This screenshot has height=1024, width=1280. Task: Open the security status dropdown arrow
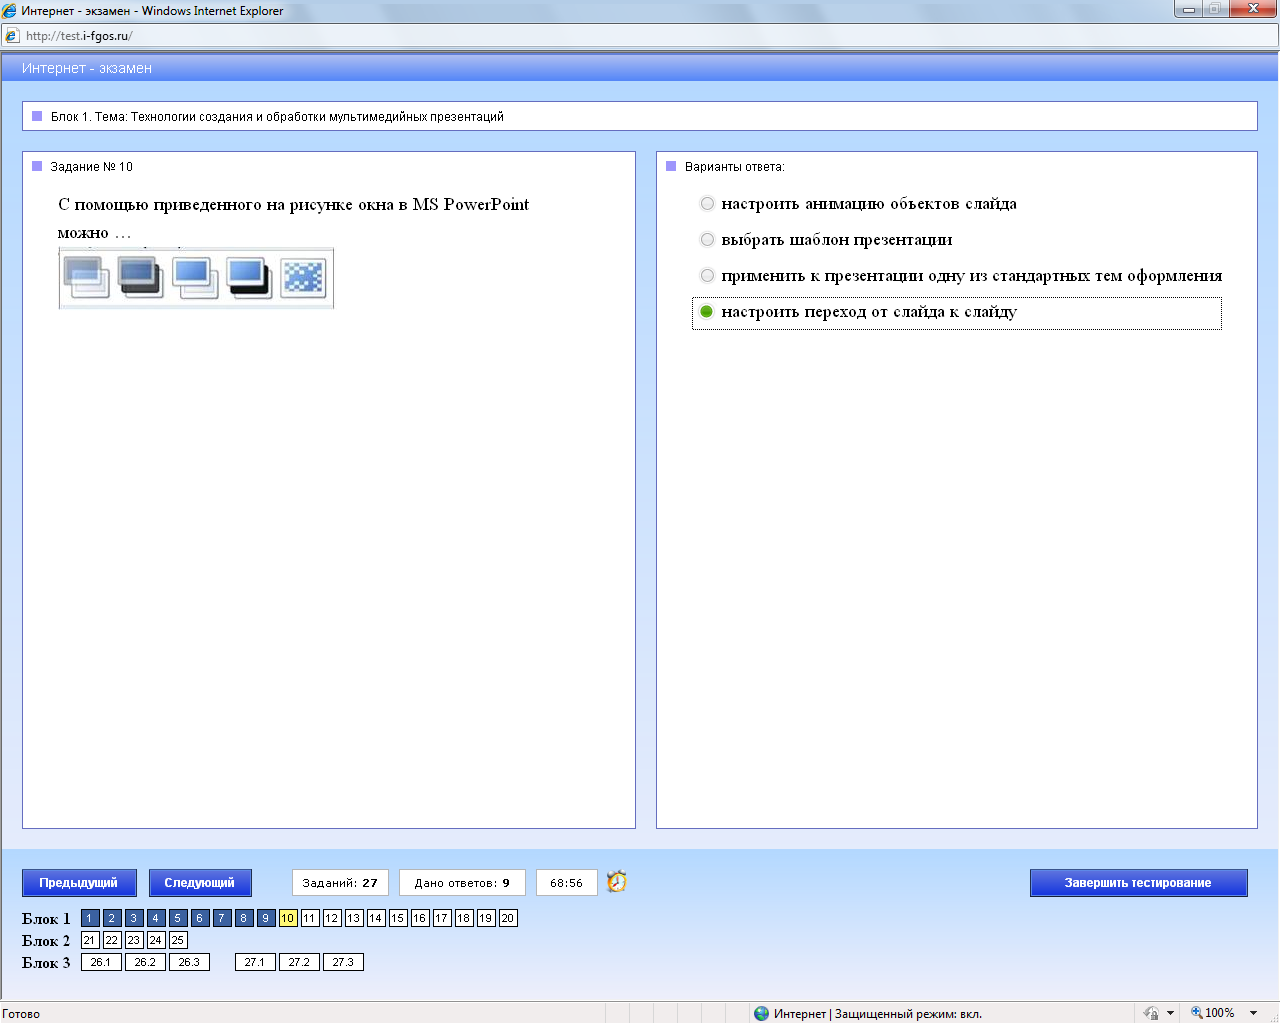1170,1013
